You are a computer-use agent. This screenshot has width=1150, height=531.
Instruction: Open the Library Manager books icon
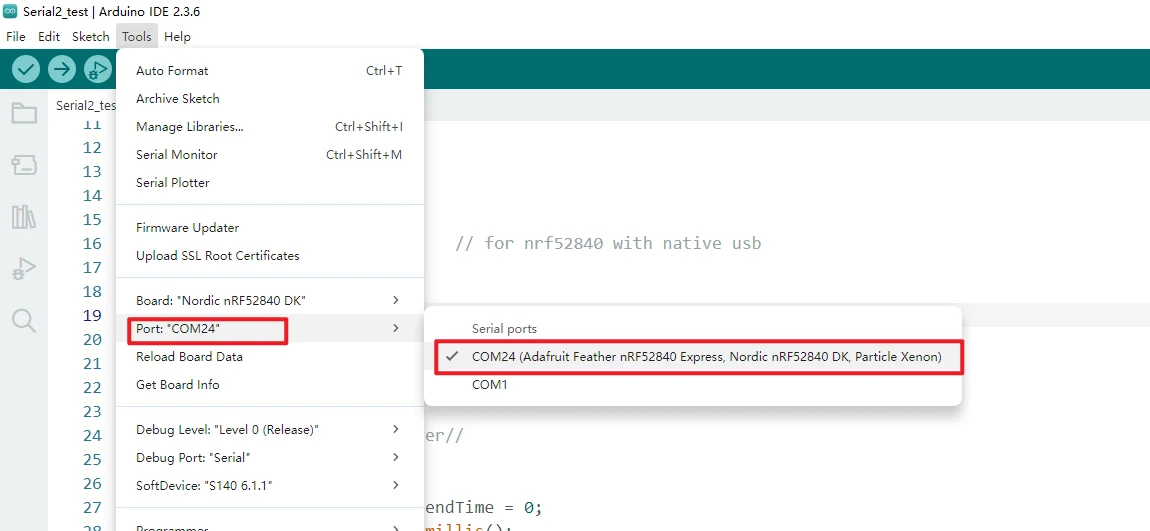tap(24, 217)
